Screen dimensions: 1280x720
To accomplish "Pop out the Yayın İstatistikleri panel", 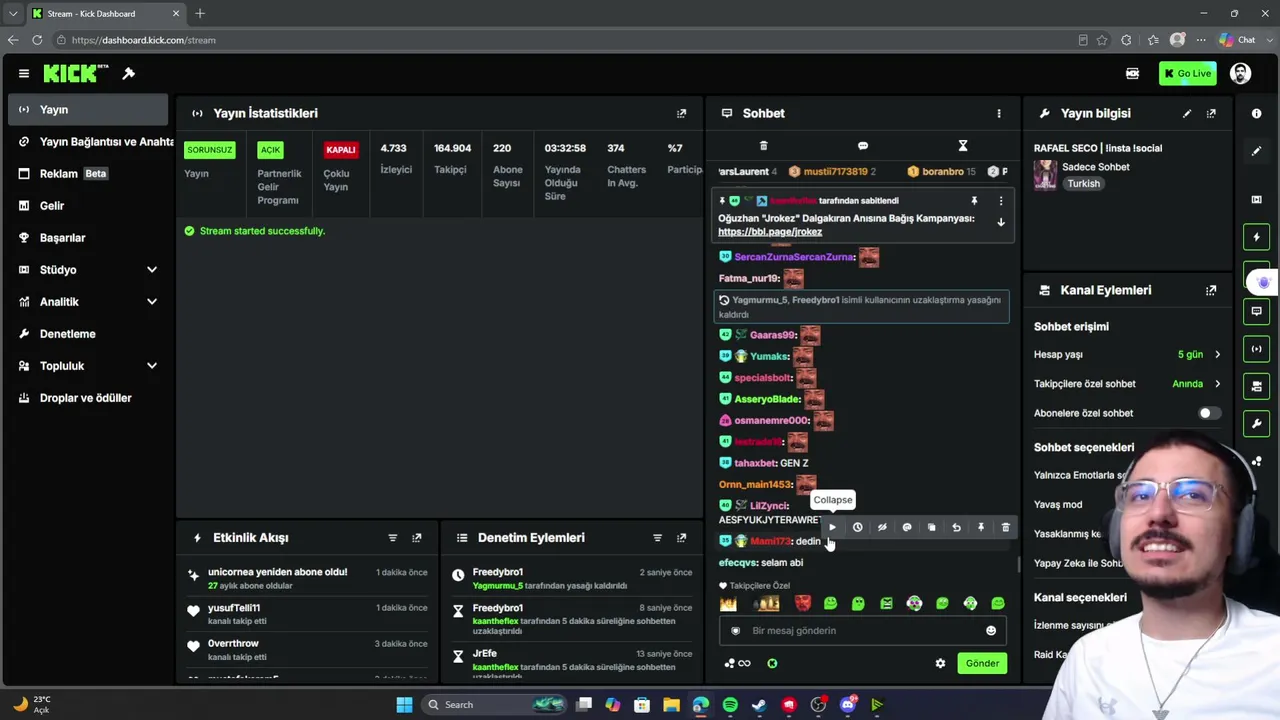I will click(681, 113).
